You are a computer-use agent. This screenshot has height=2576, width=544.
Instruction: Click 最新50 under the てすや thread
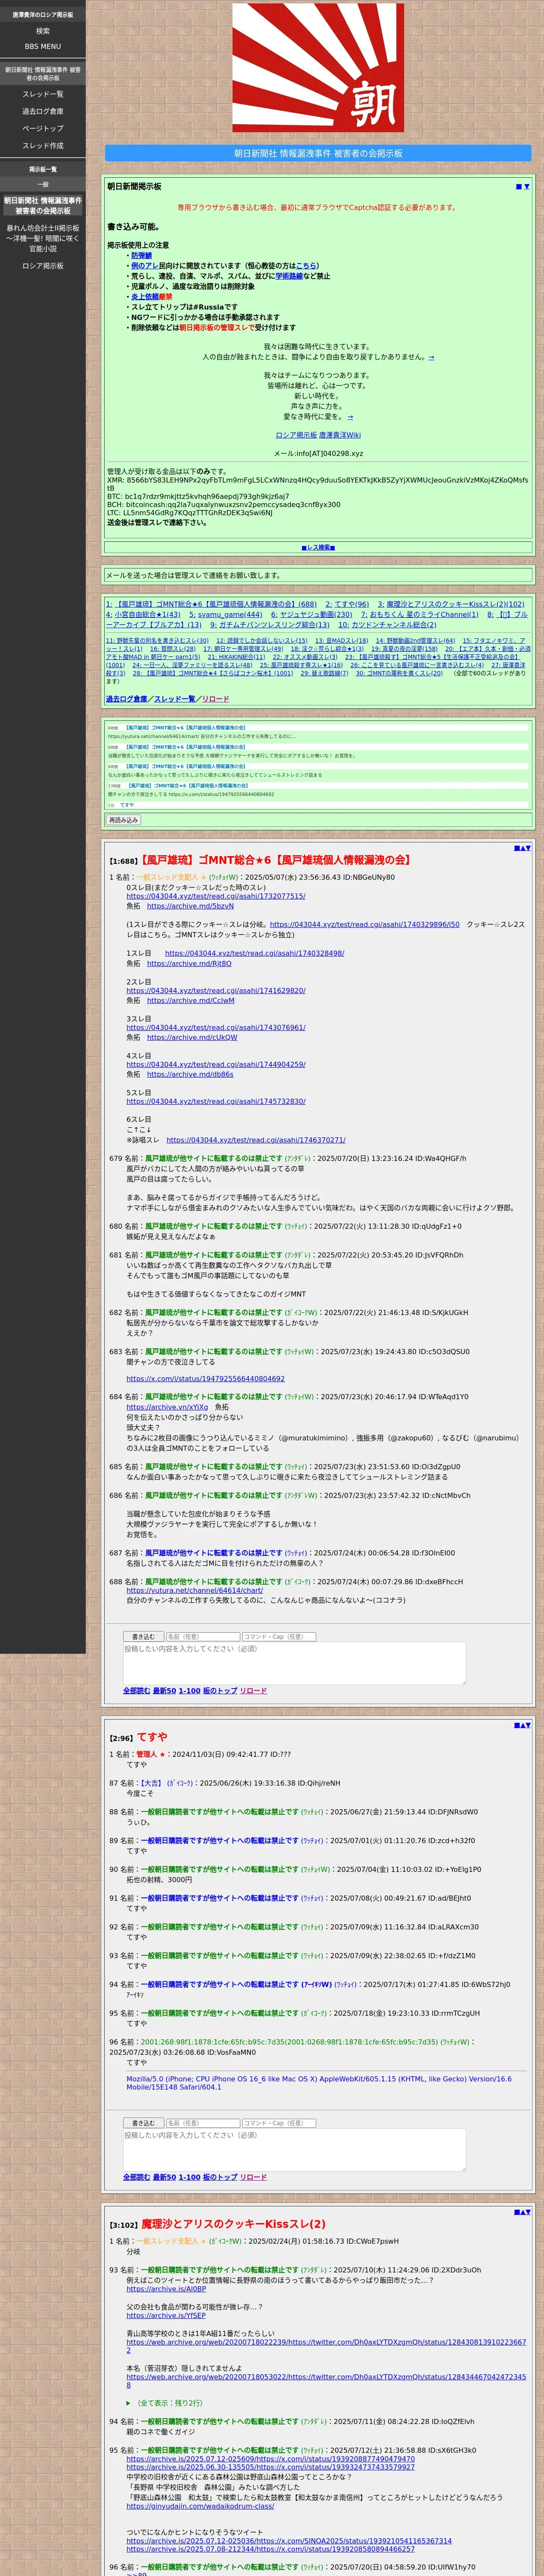click(164, 2177)
